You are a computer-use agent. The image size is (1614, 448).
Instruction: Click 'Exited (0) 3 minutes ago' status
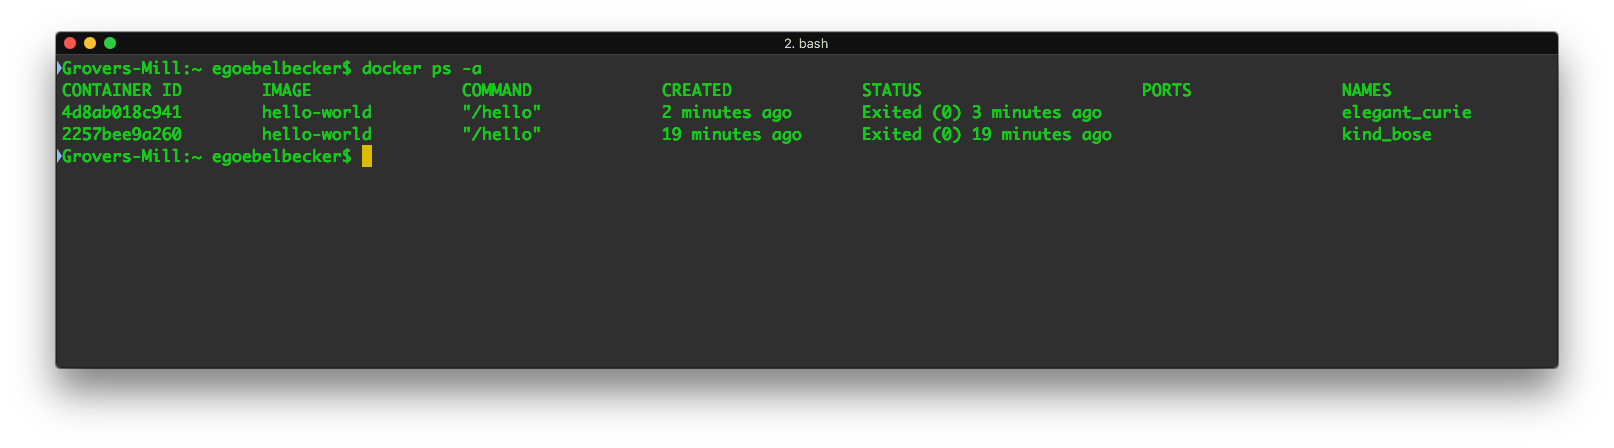[x=982, y=112]
